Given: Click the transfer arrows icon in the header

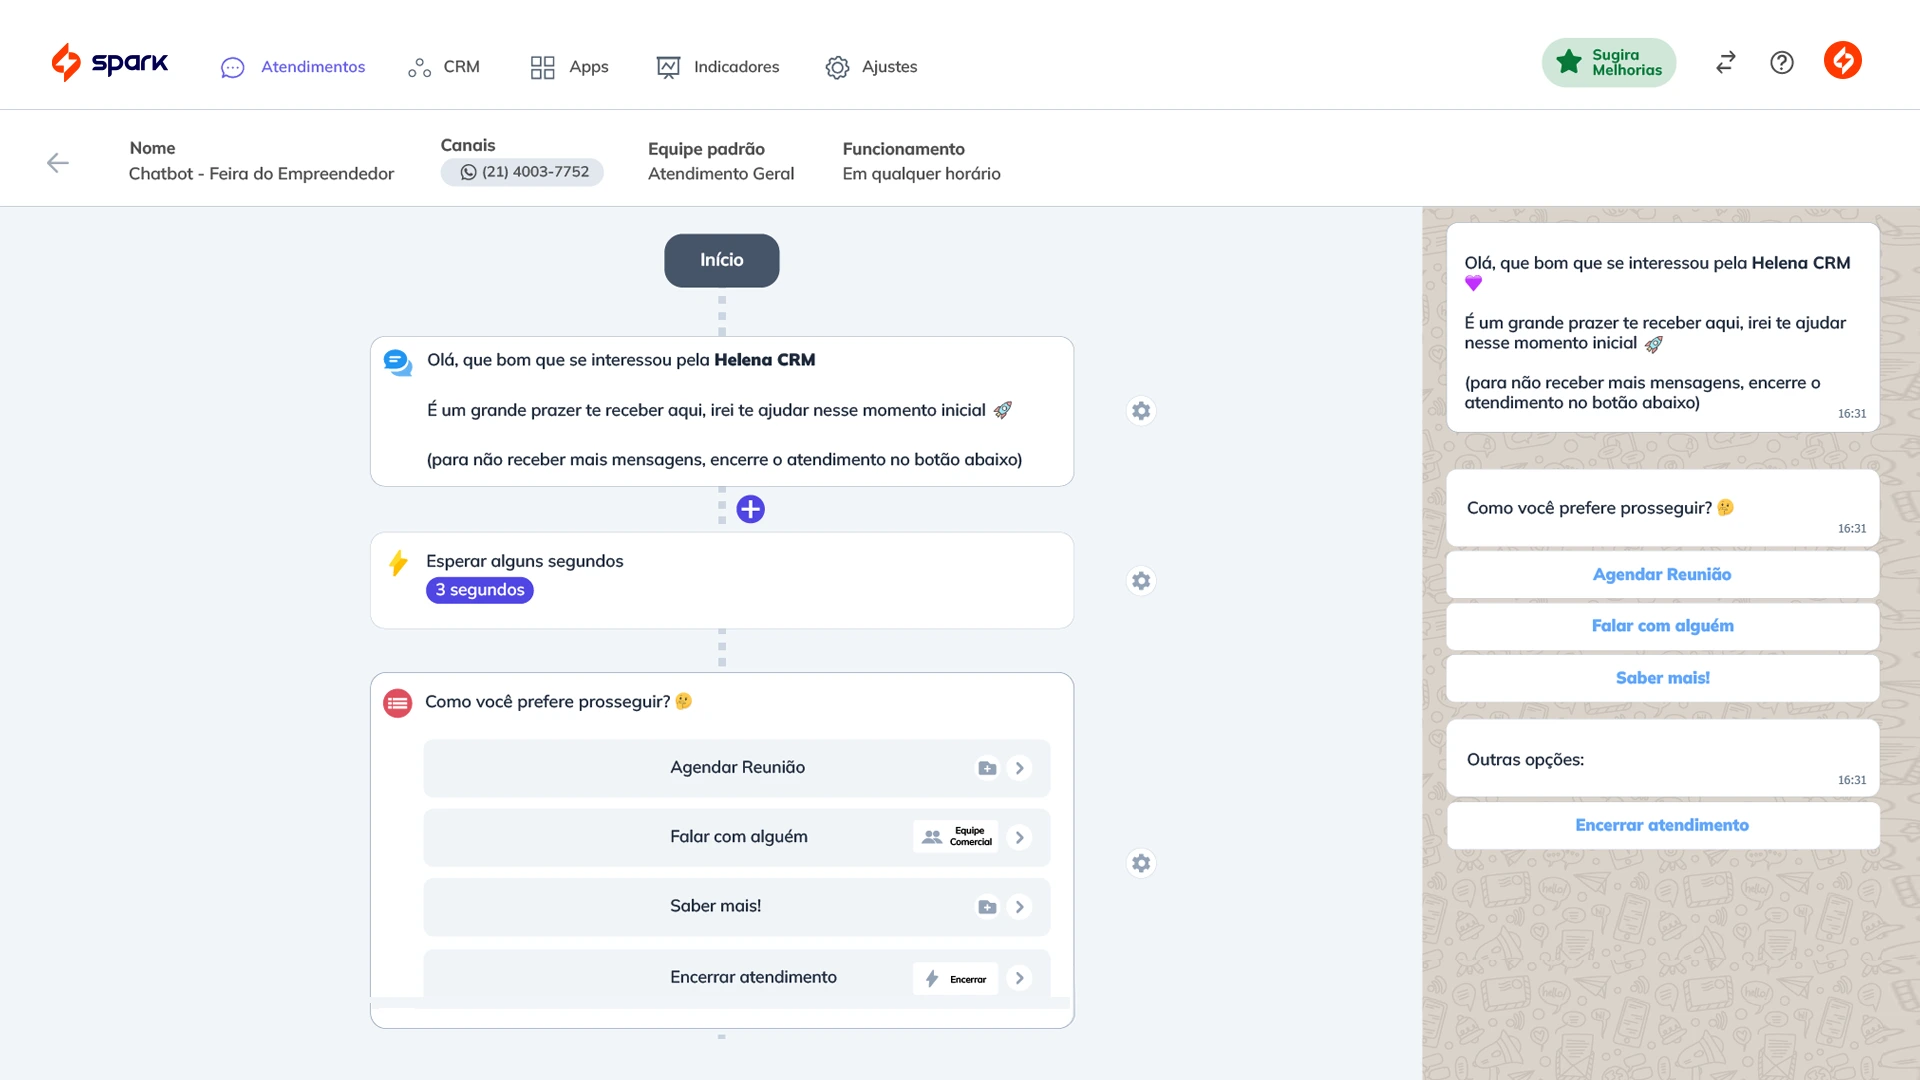Looking at the screenshot, I should (1724, 62).
